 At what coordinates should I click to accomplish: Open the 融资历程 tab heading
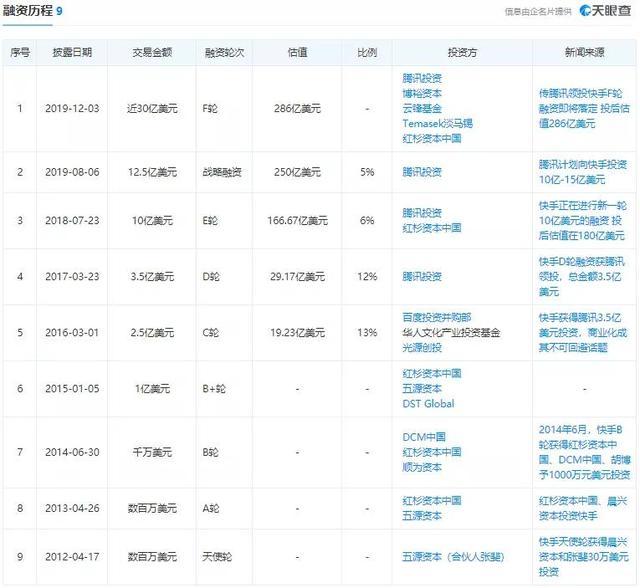tap(28, 11)
